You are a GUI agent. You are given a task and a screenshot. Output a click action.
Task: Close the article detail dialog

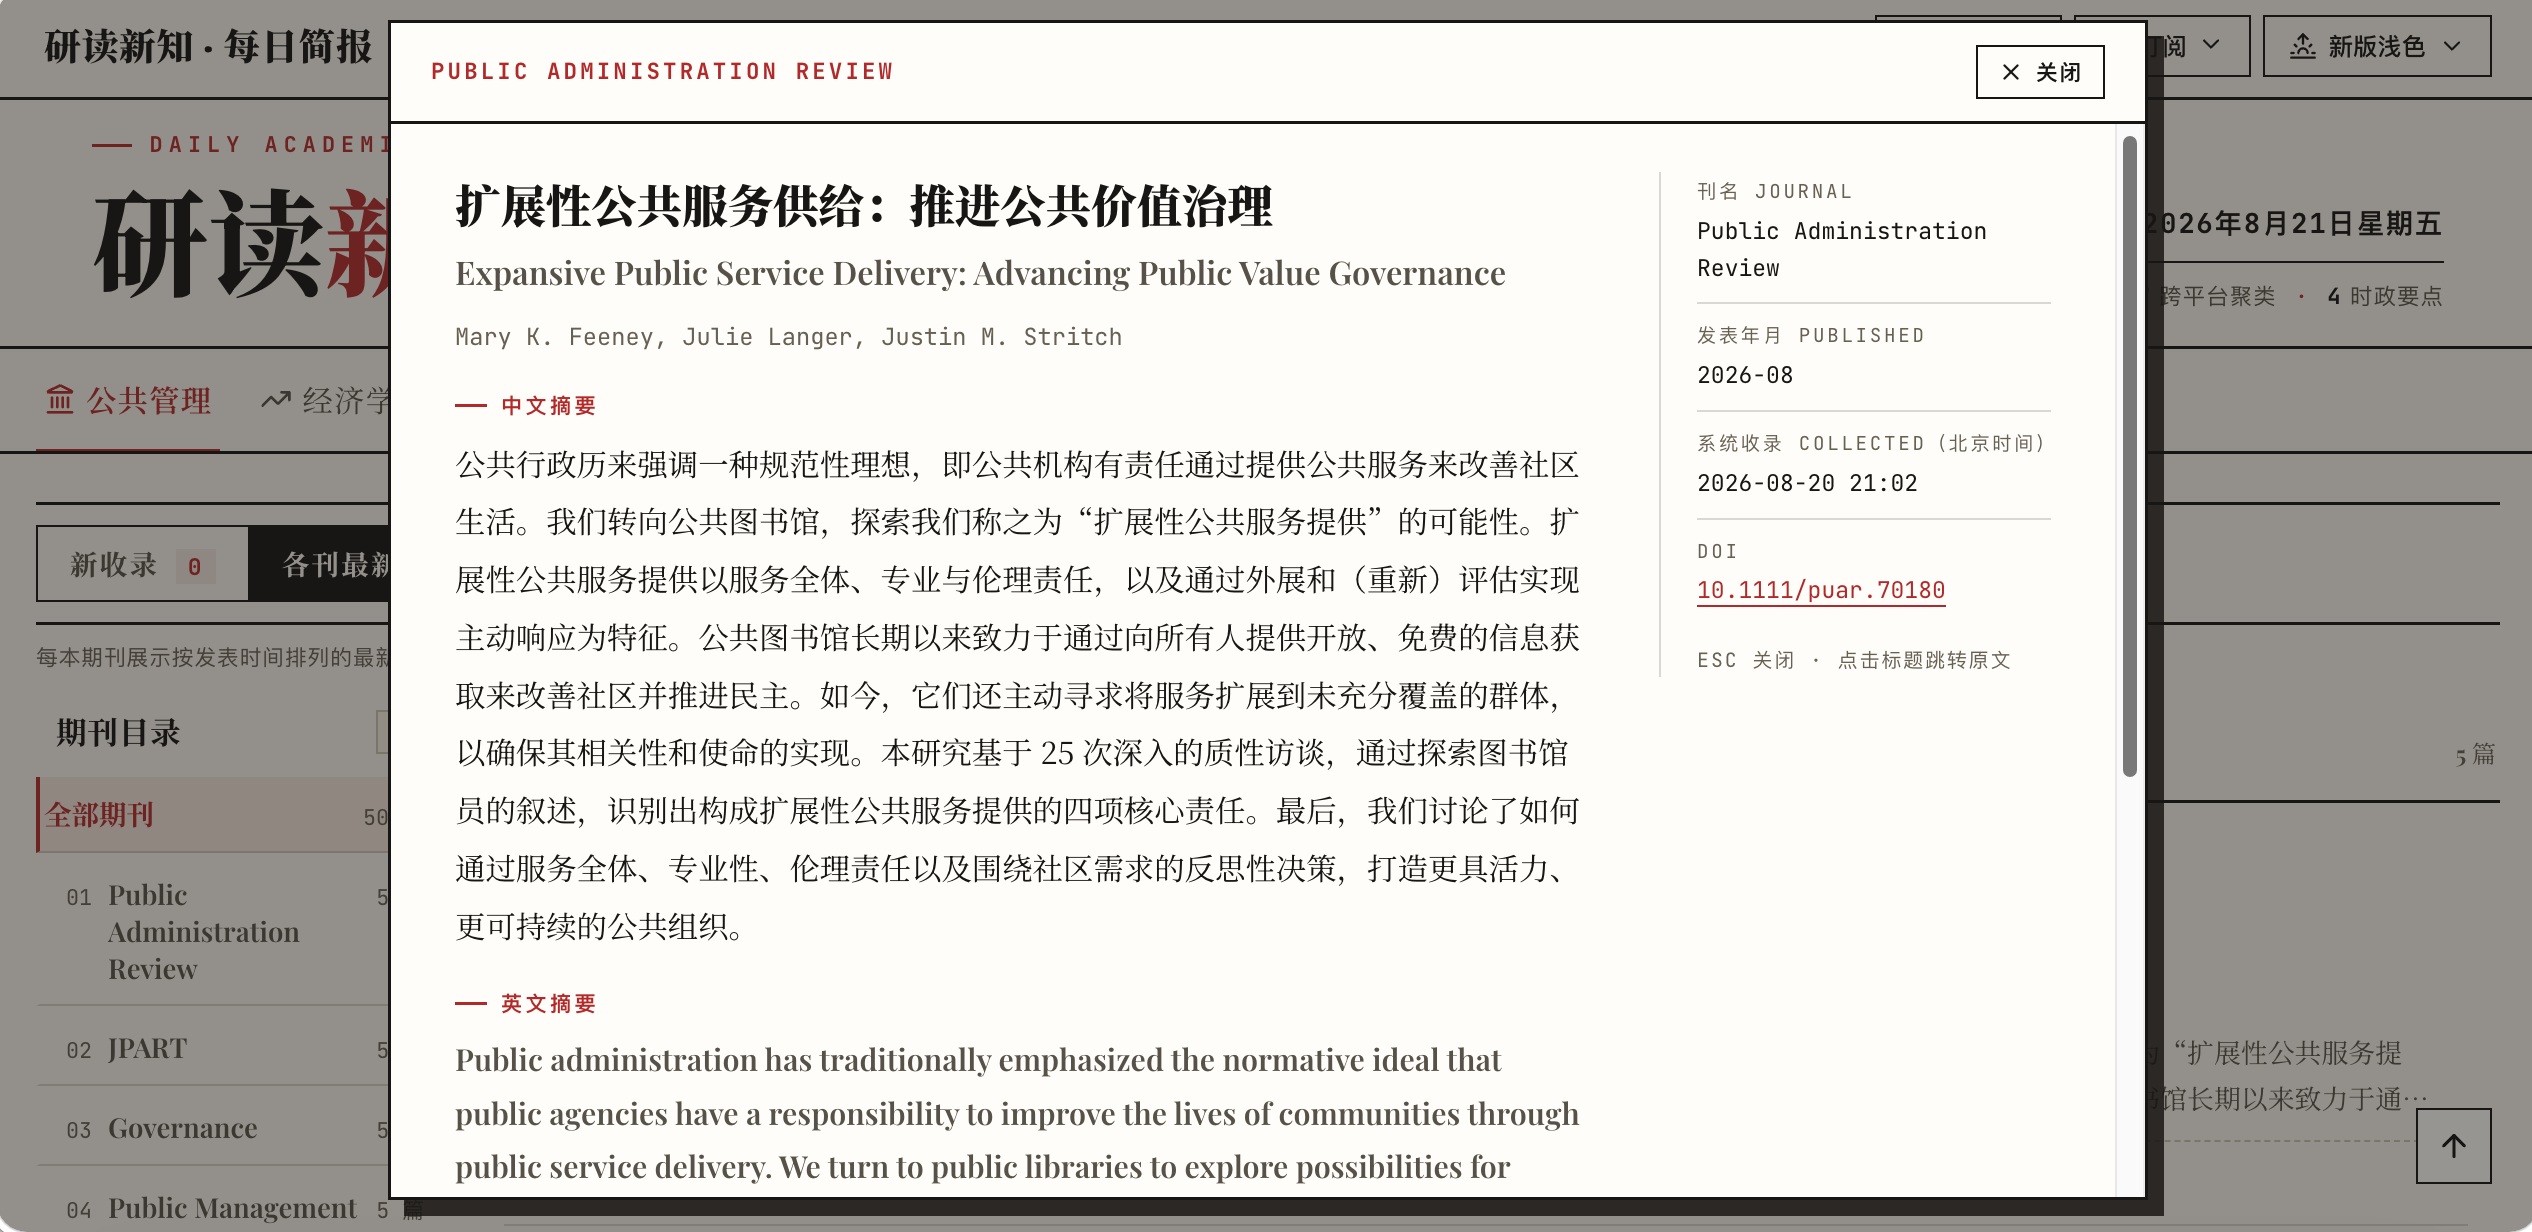(2040, 72)
